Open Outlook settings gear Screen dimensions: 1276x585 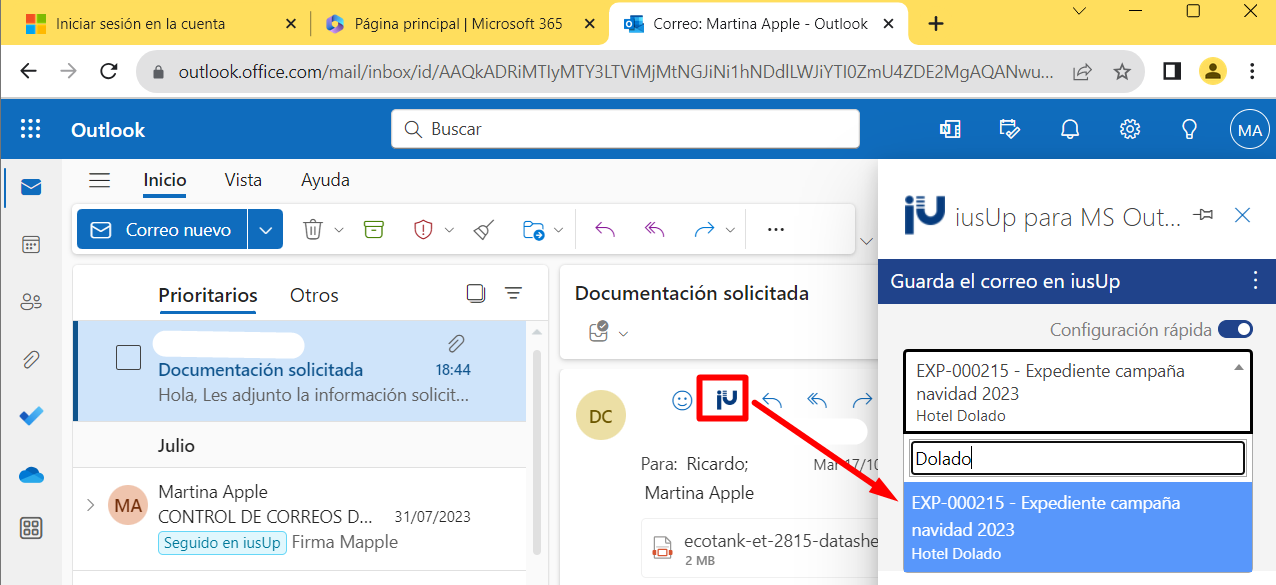1130,129
